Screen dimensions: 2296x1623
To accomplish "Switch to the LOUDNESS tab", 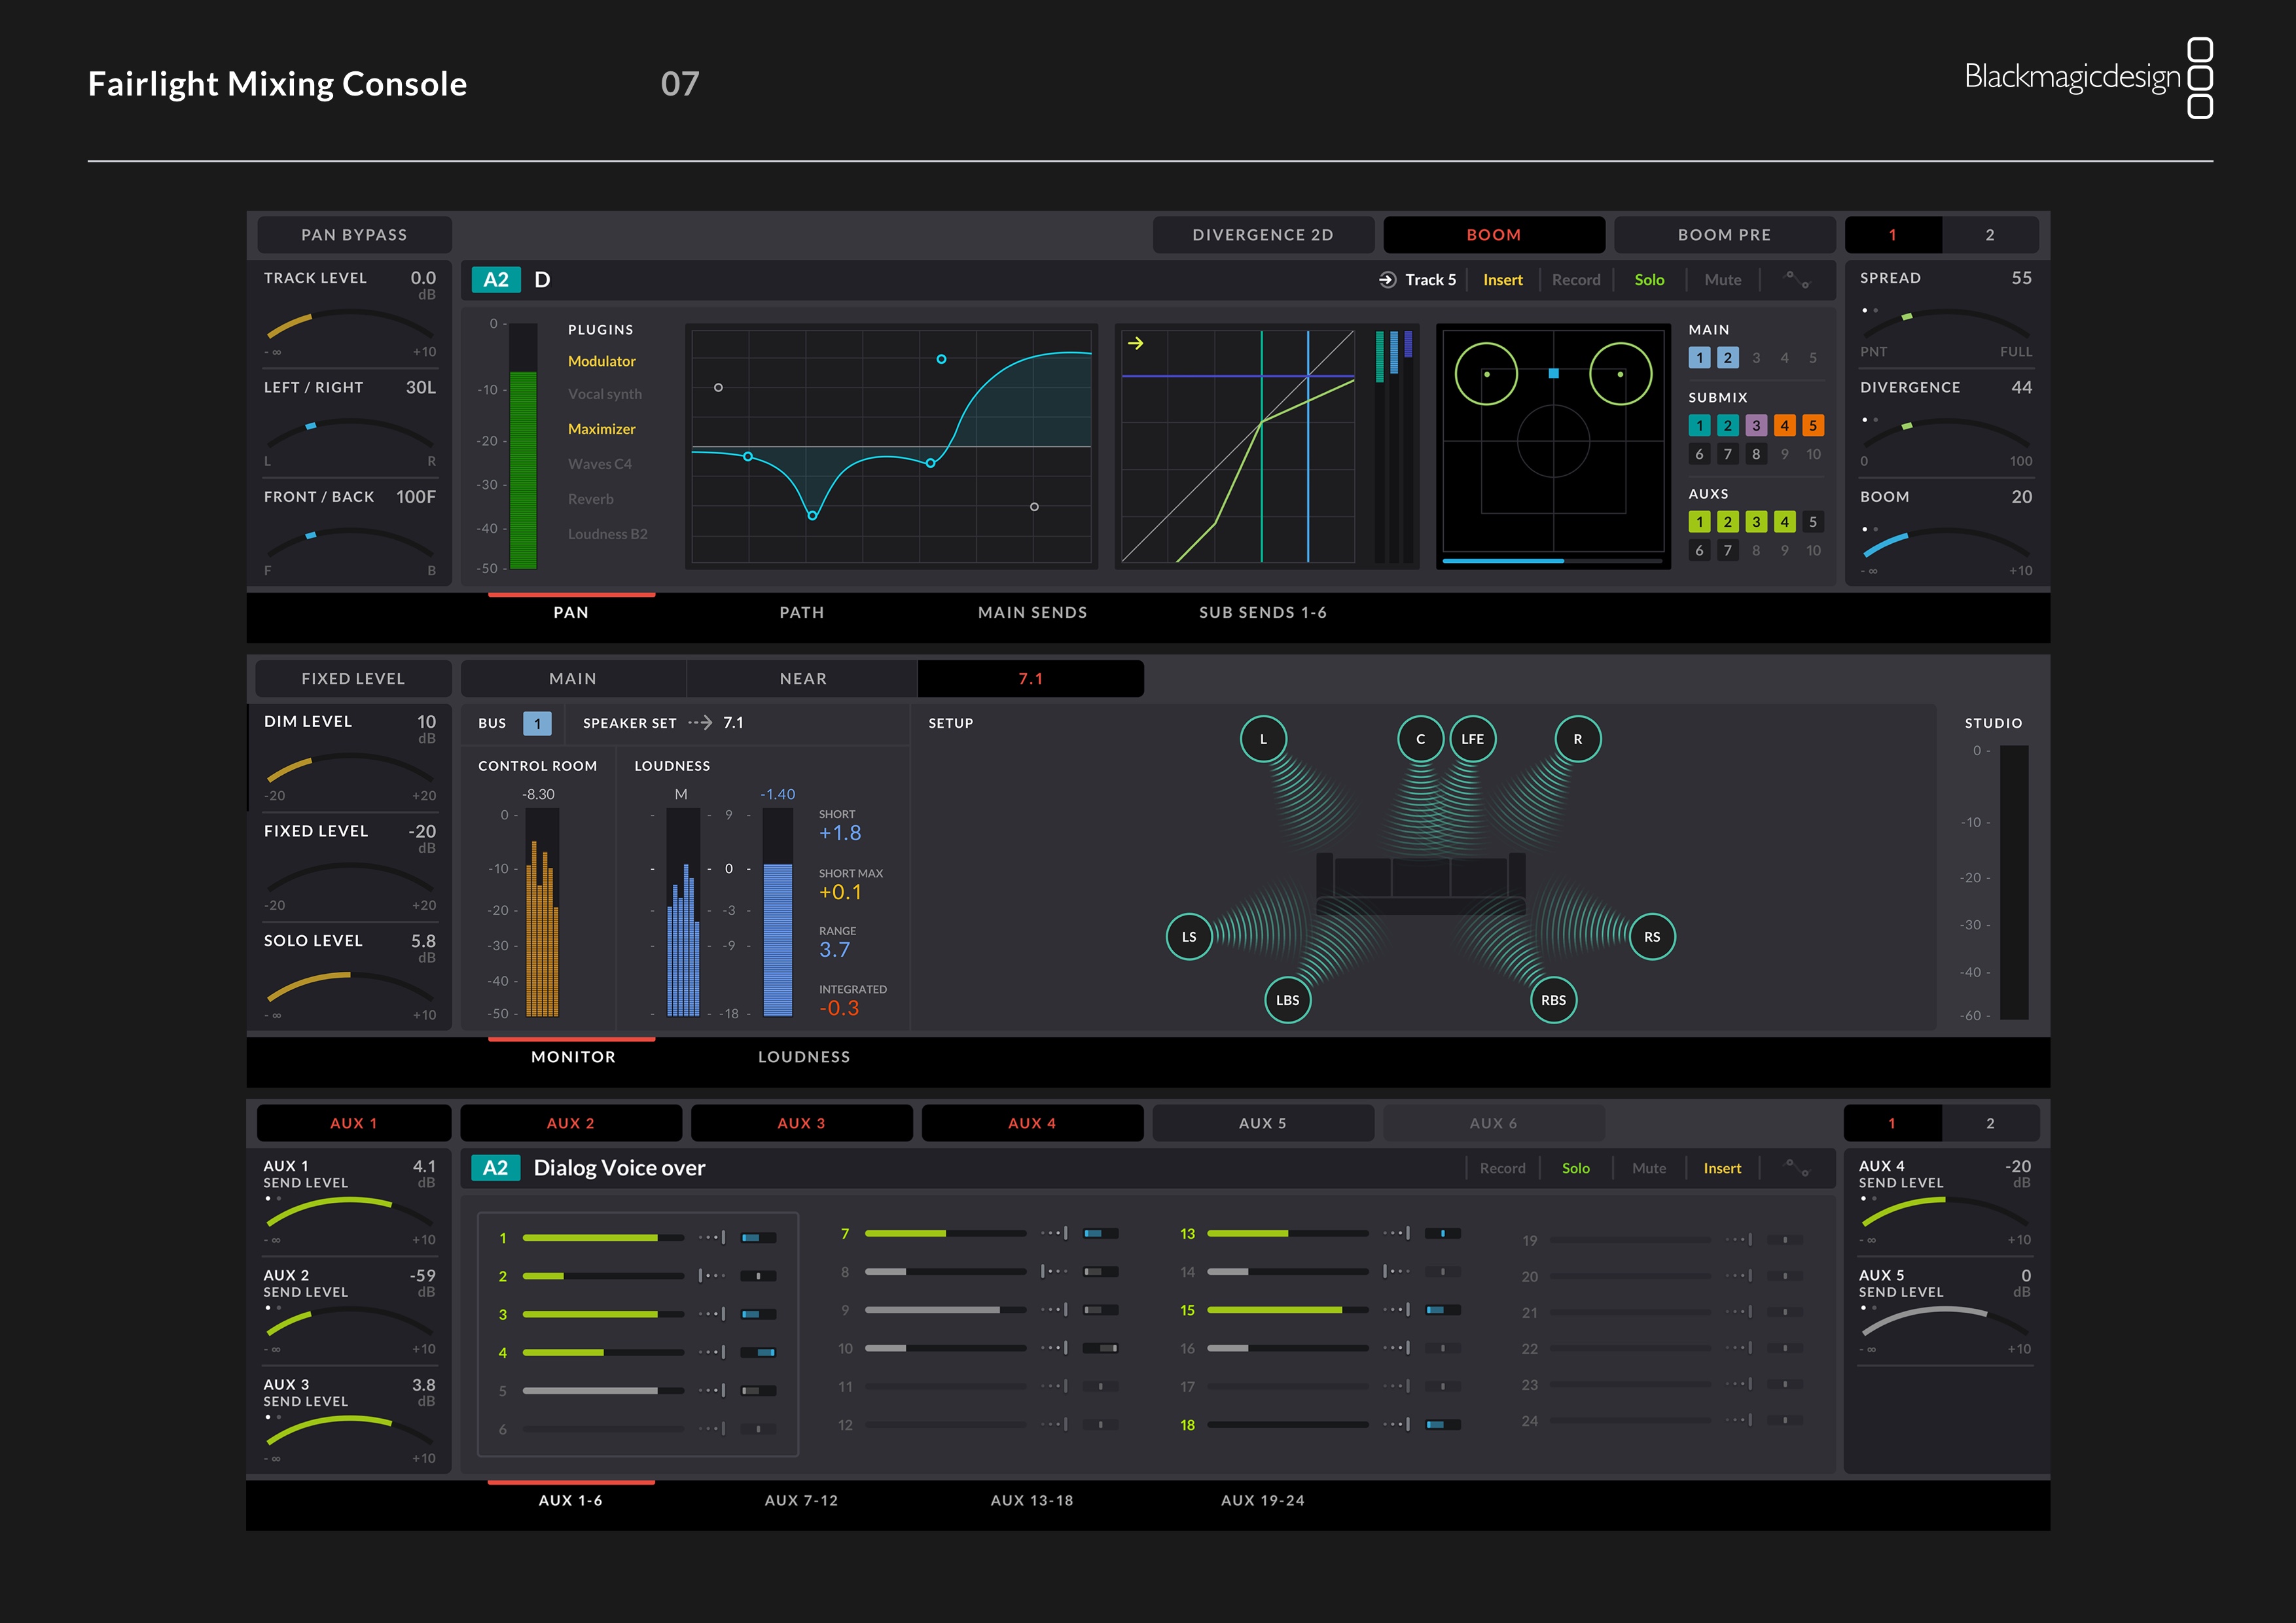I will click(804, 1056).
